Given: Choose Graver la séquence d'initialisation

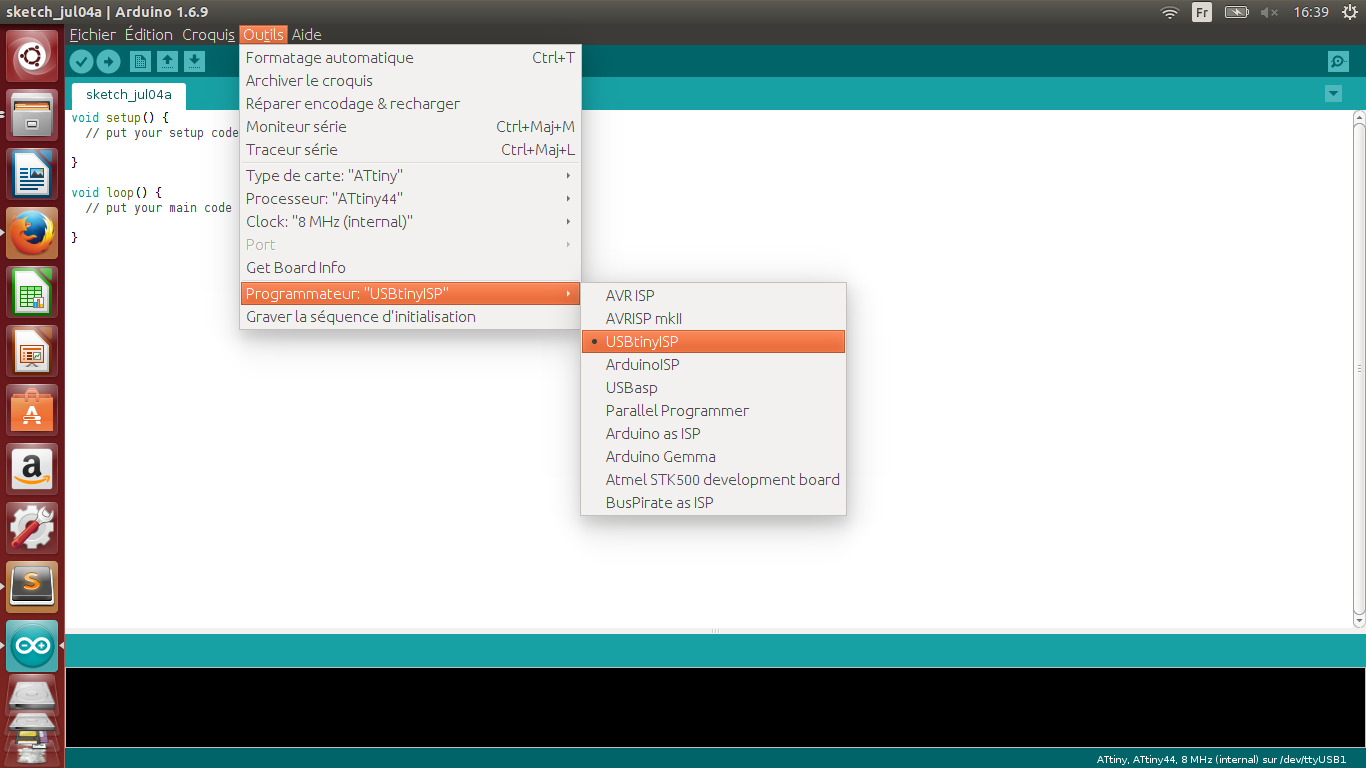Looking at the screenshot, I should pos(410,317).
